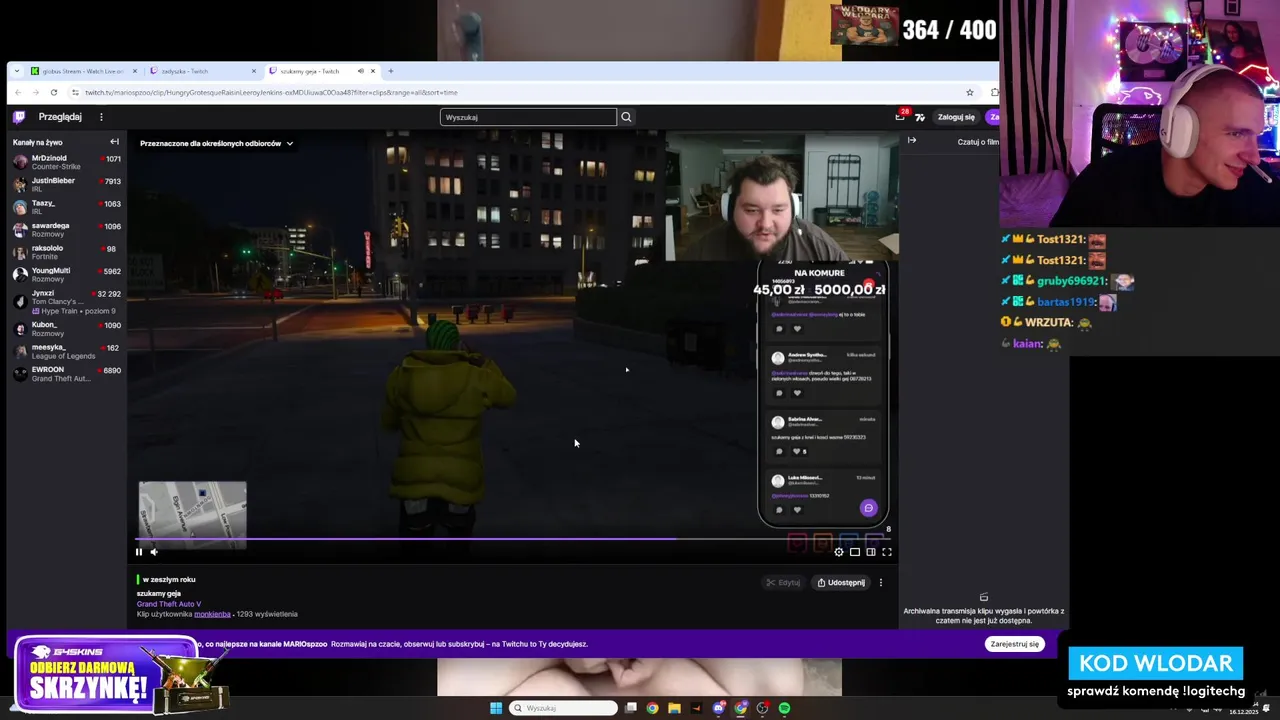Open the bits/turbo icon next to notifications
Image resolution: width=1280 pixels, height=720 pixels.
[x=920, y=117]
